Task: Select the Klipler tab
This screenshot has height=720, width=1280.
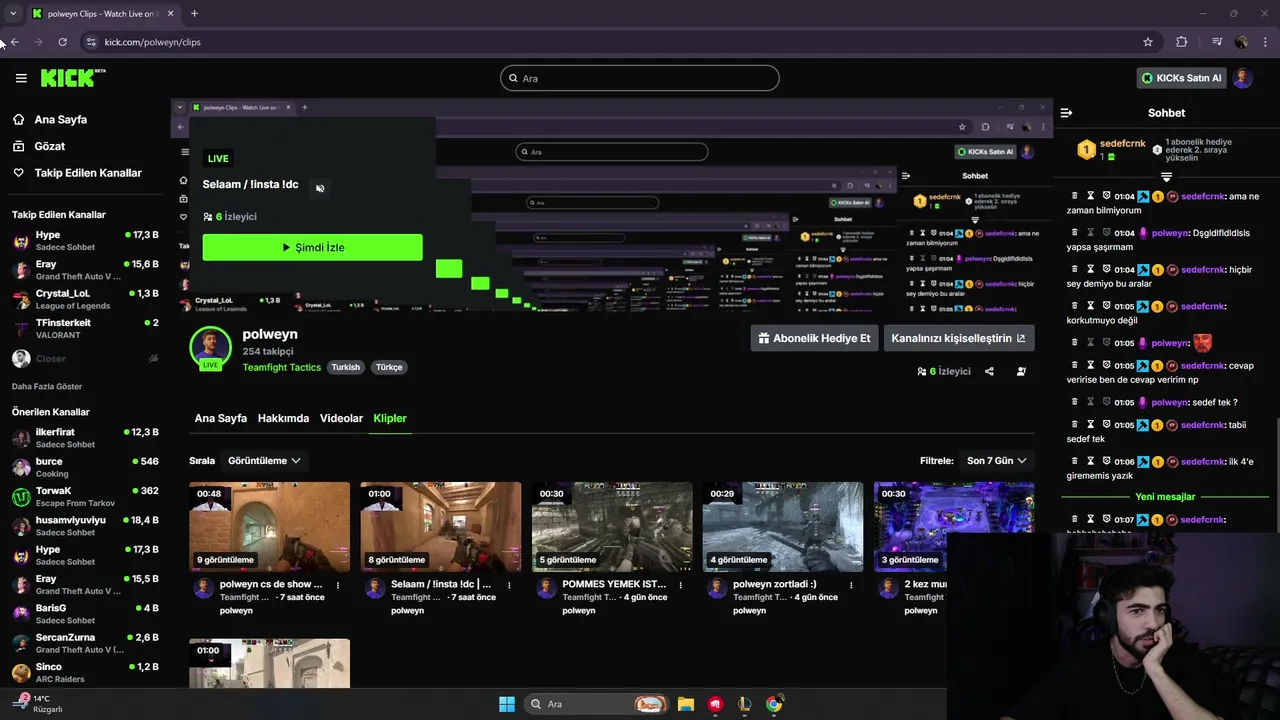Action: point(390,418)
